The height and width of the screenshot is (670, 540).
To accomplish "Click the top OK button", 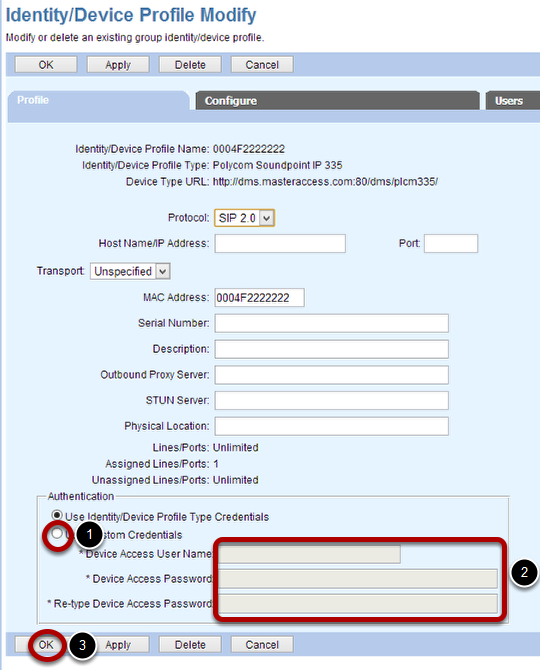I will pyautogui.click(x=46, y=65).
